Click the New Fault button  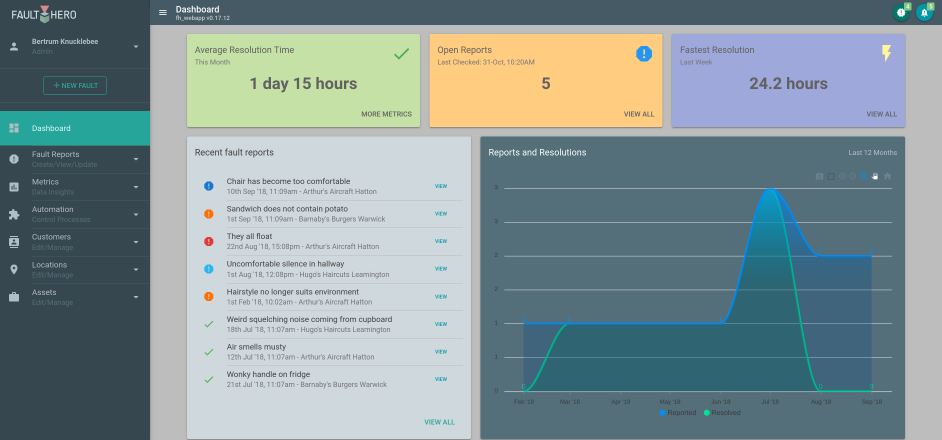75,86
